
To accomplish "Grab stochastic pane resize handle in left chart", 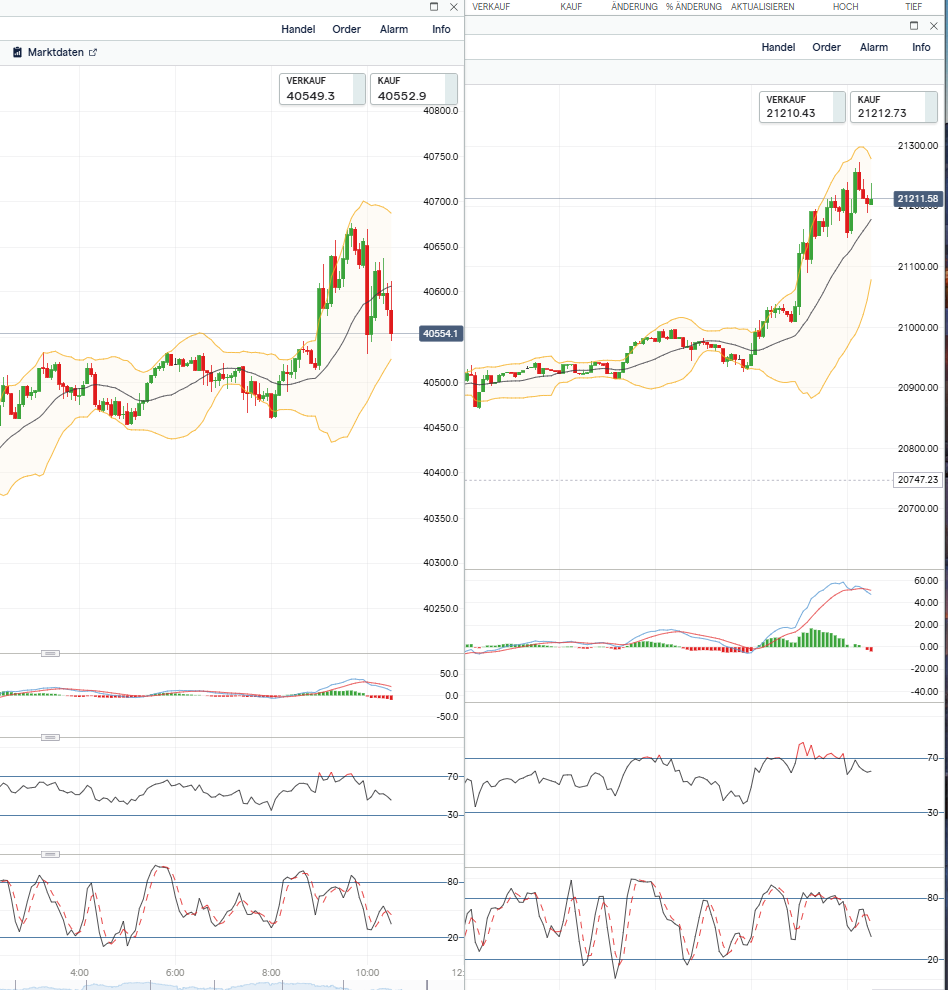I will pos(51,854).
